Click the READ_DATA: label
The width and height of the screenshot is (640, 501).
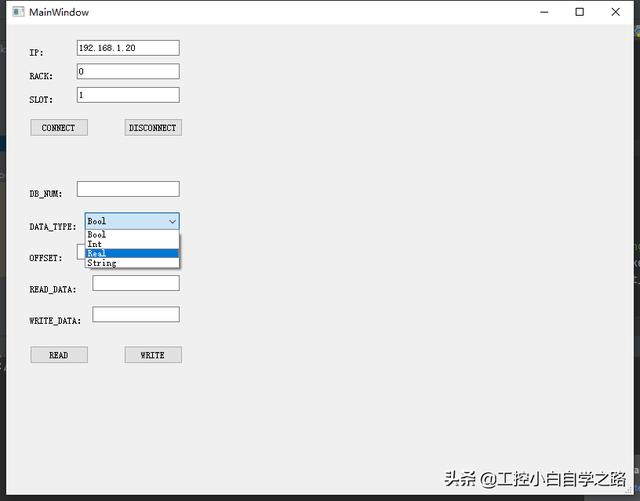click(53, 289)
